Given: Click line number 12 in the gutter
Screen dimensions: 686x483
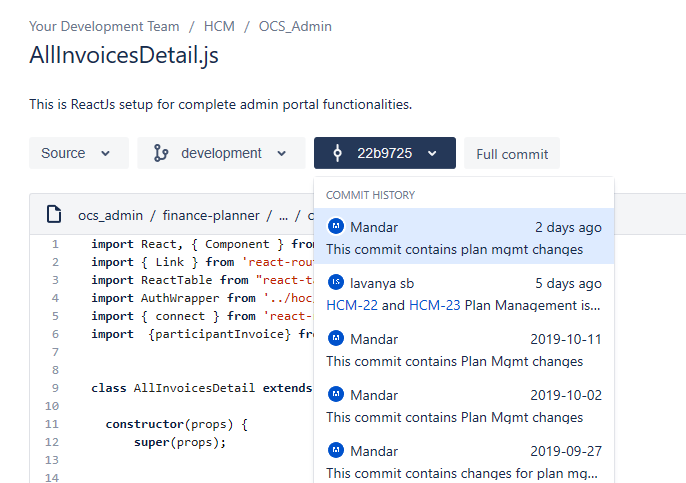Looking at the screenshot, I should 52,442.
